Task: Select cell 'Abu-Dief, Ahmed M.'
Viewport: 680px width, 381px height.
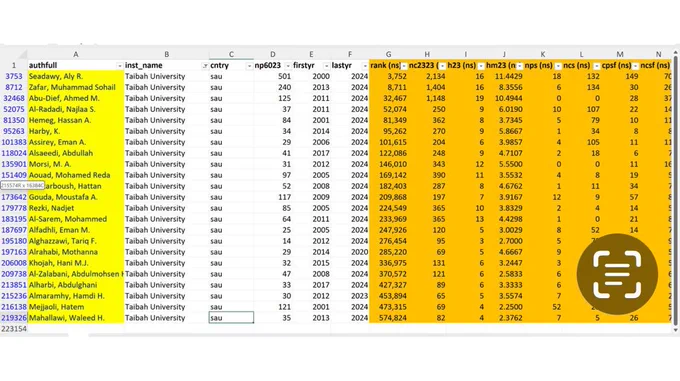Action: 76,98
